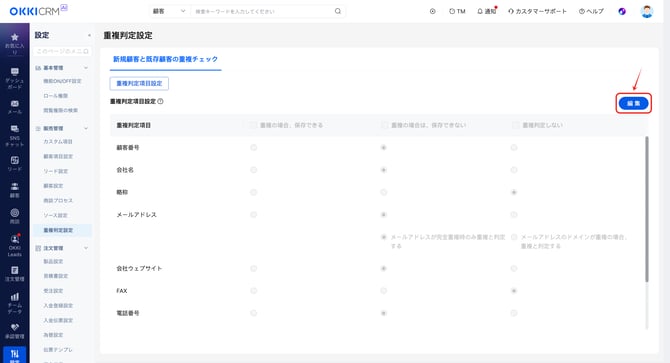Viewport: 670px width, 363px height.
Task: Open the リード icon in sidebar
Action: [15, 160]
